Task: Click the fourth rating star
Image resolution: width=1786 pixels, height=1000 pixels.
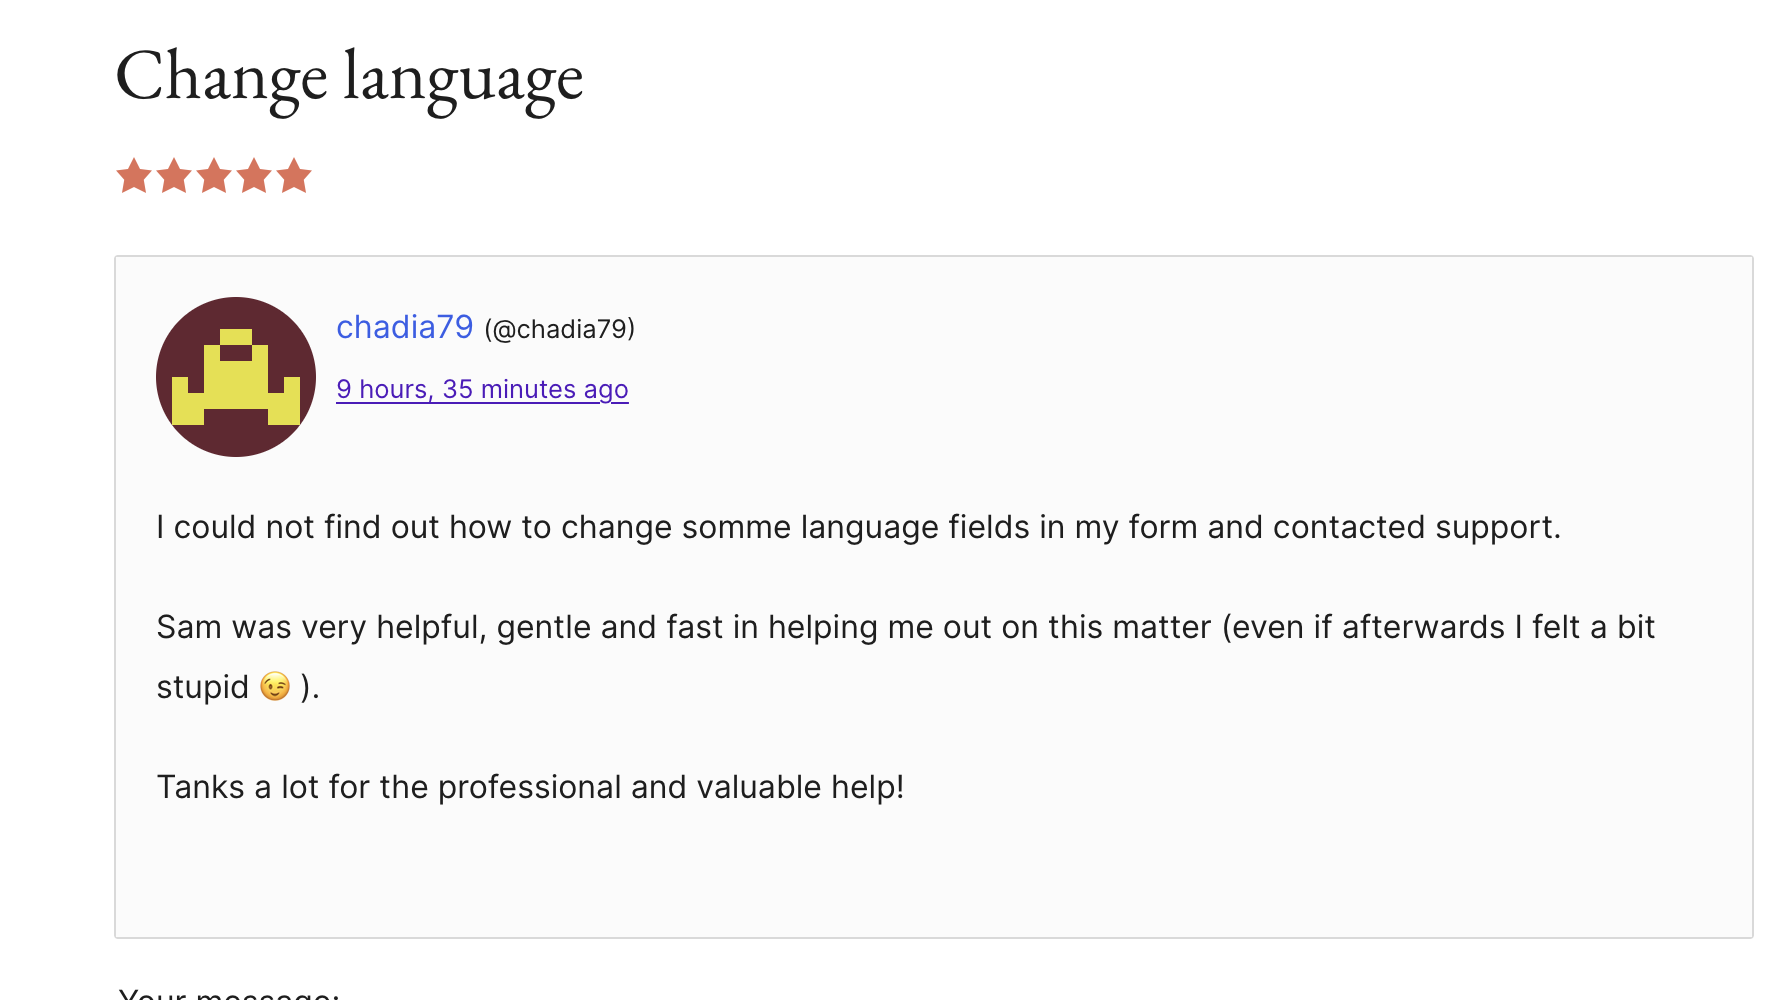Action: coord(254,176)
